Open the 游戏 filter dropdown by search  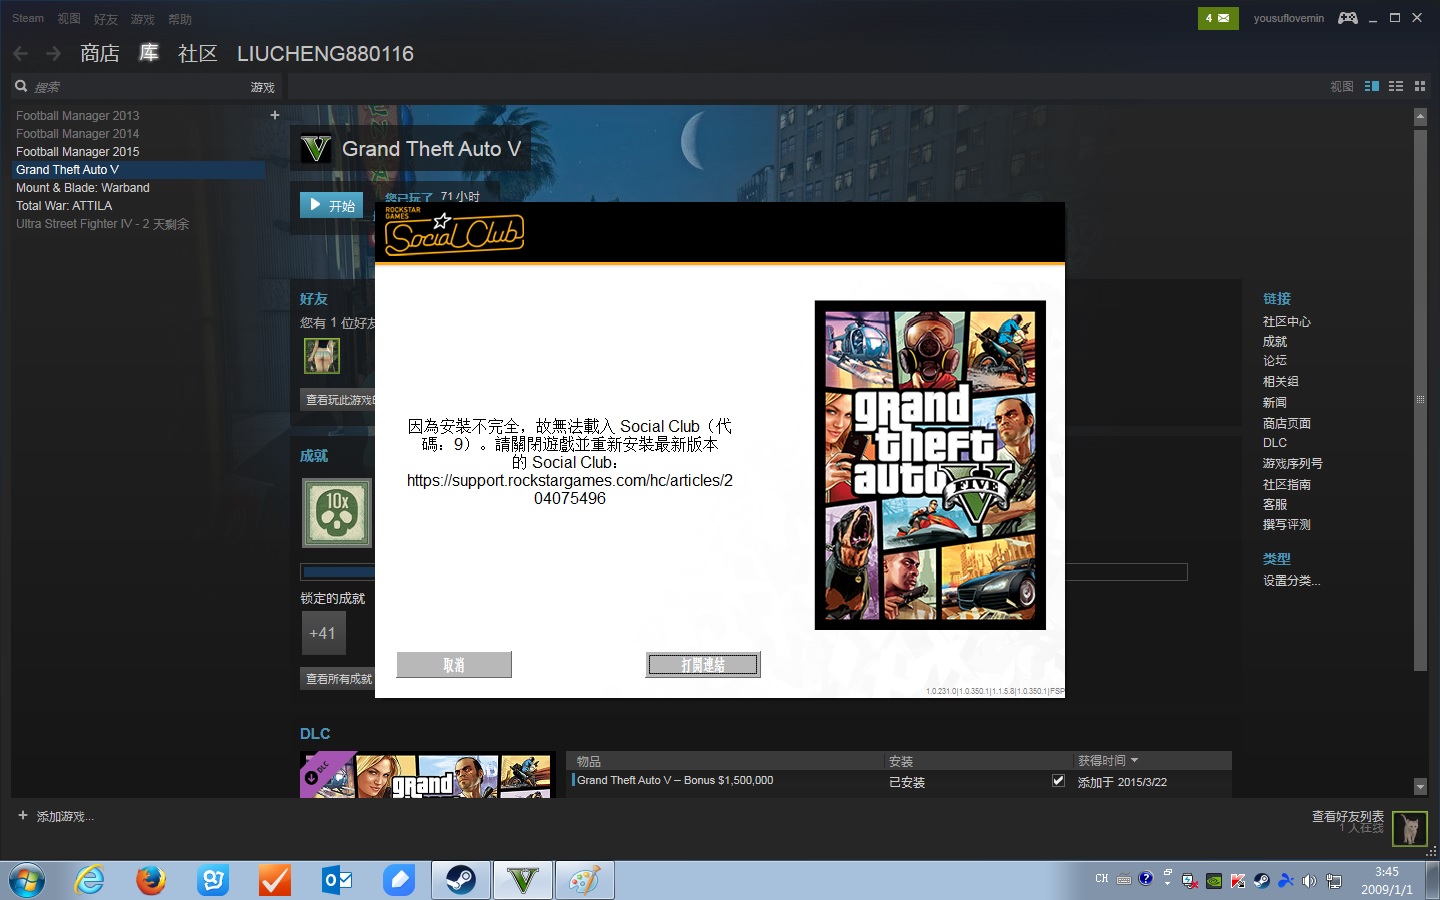pos(262,87)
